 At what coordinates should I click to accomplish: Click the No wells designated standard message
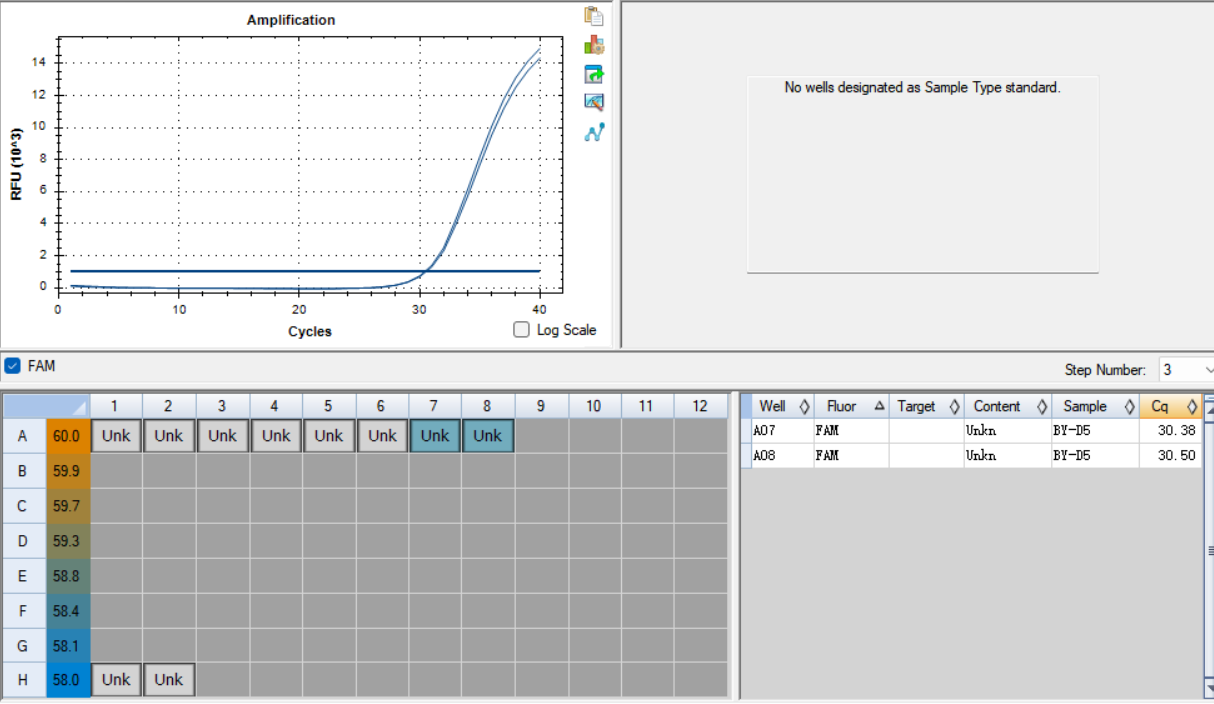922,88
